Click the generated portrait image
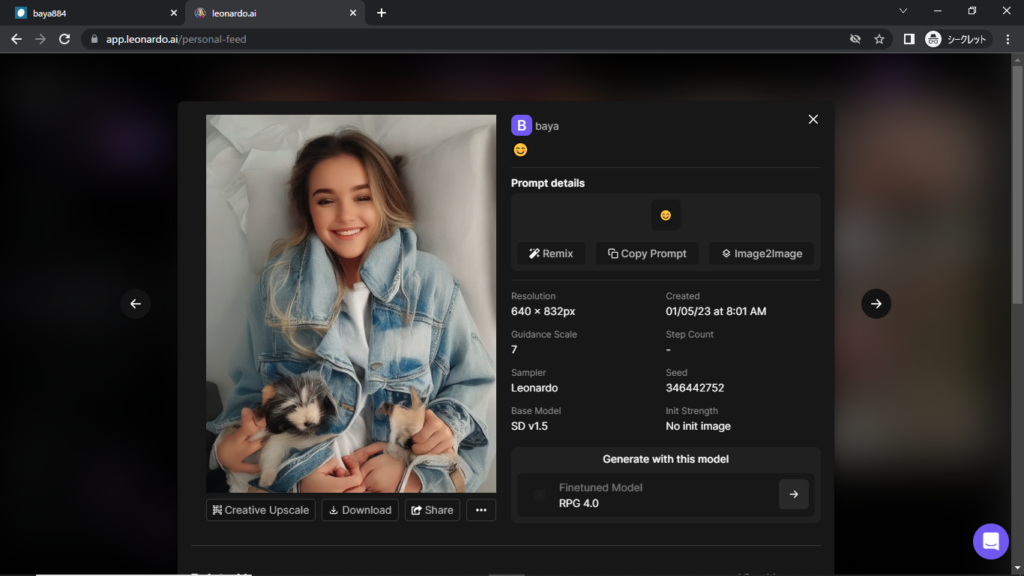The image size is (1024, 576). click(x=351, y=303)
